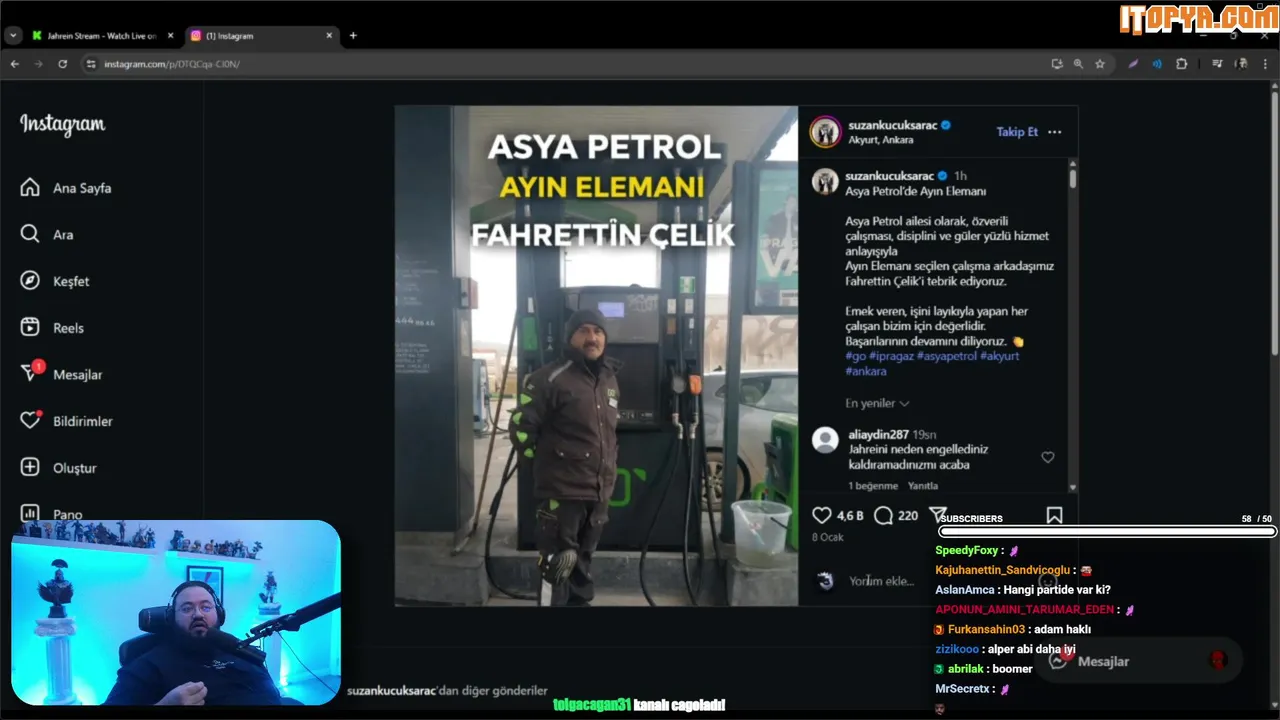
Task: Open Chrome three-dot menu
Action: click(x=1265, y=64)
